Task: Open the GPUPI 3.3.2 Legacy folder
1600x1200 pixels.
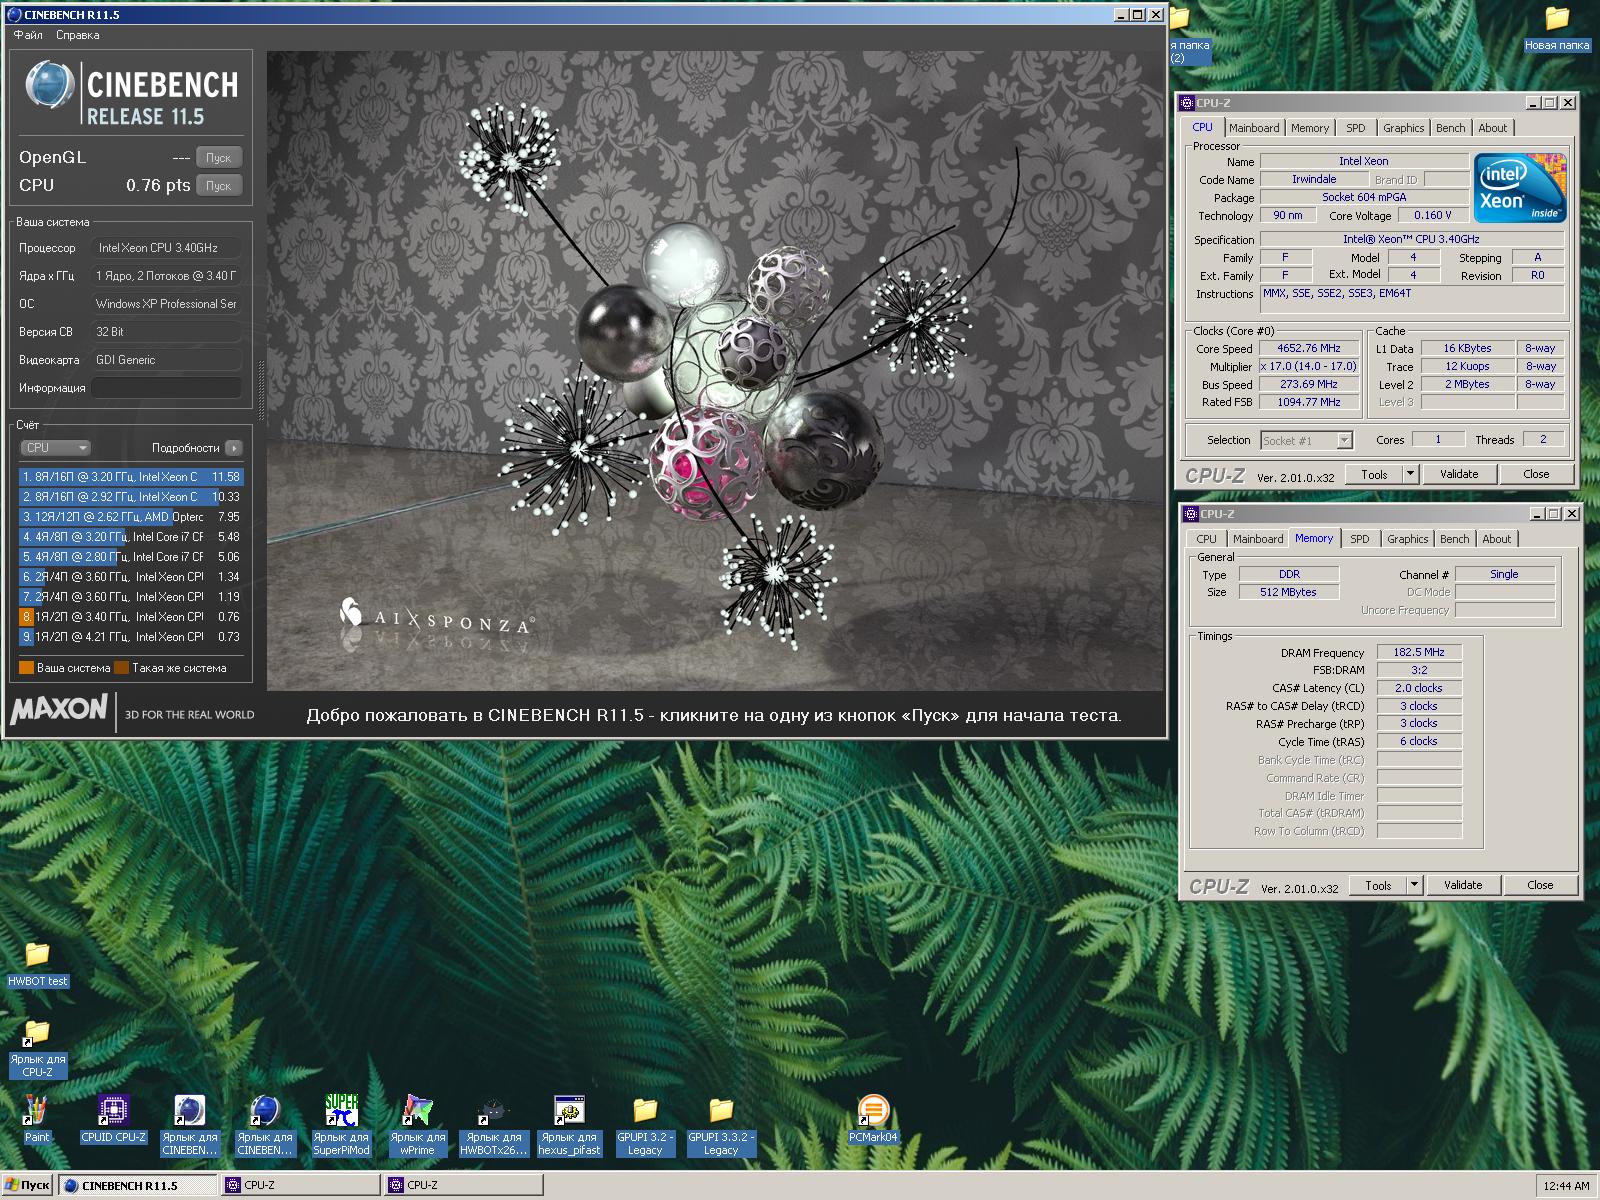Action: [721, 1110]
